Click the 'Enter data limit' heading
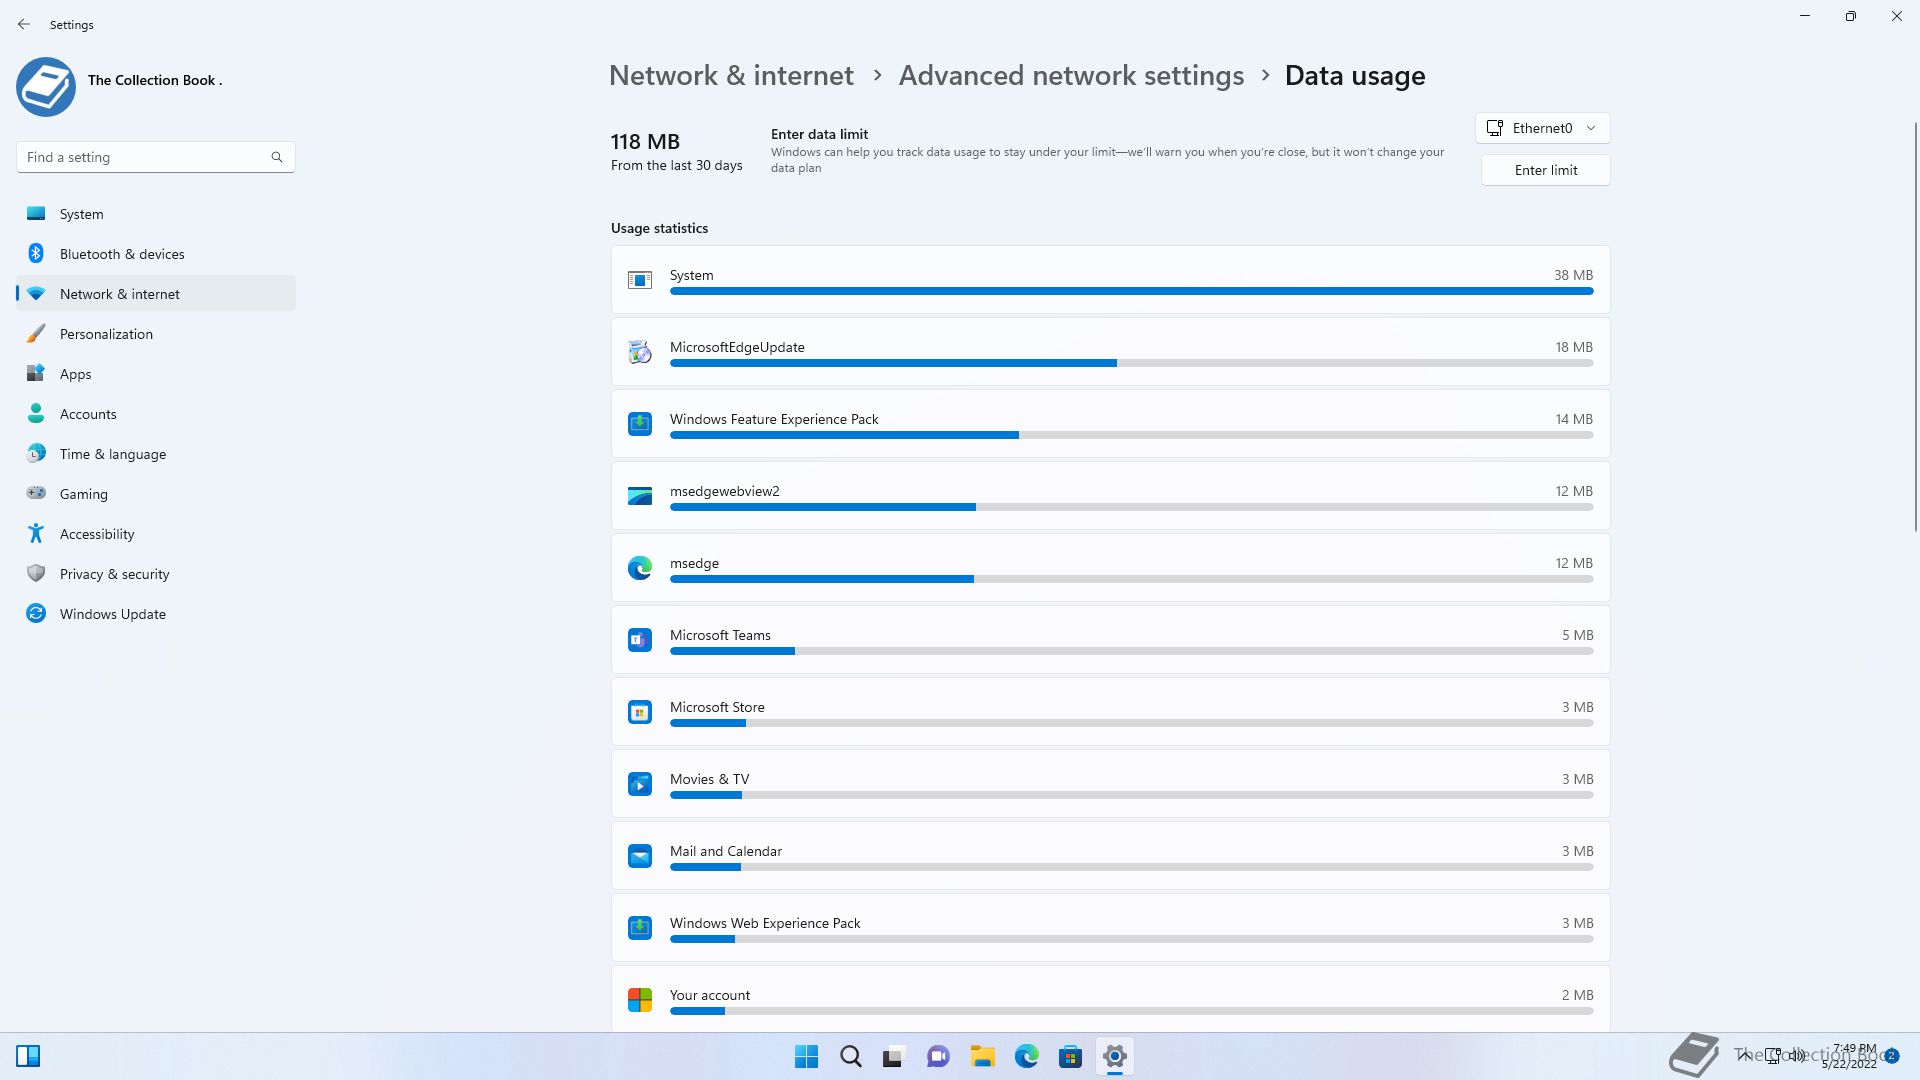 point(819,134)
